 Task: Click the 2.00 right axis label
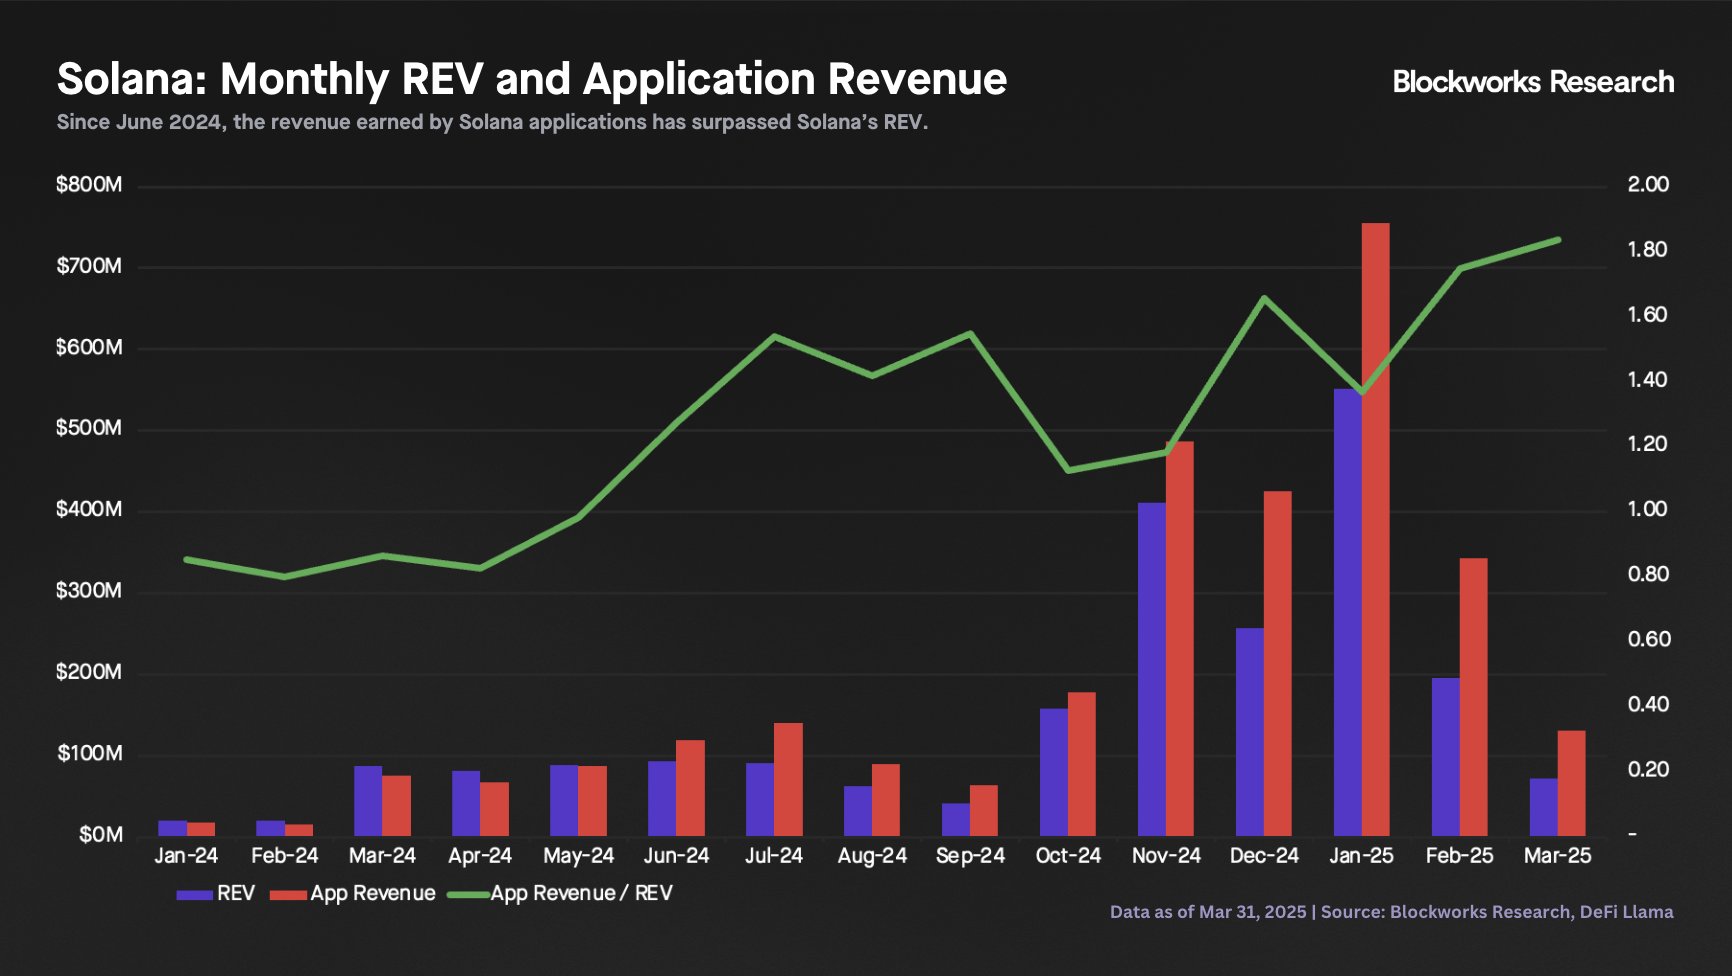1648,185
